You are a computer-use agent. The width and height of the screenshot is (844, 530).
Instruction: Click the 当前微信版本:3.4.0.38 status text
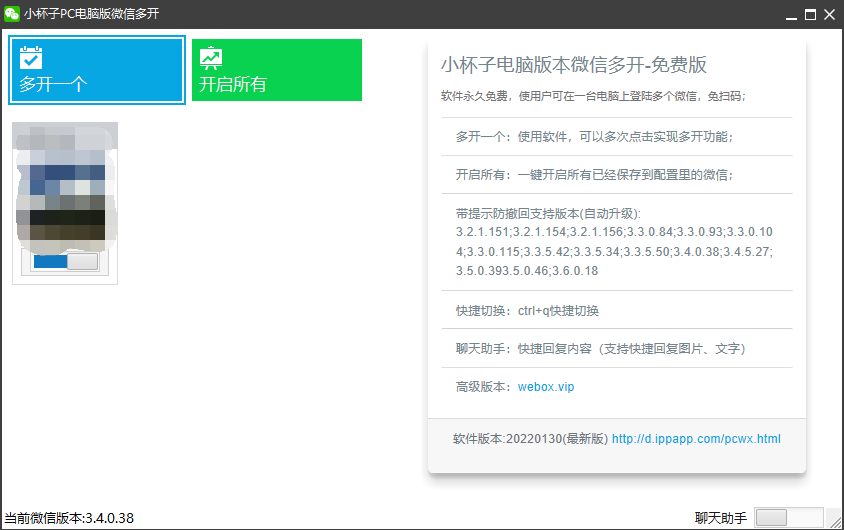[69, 518]
